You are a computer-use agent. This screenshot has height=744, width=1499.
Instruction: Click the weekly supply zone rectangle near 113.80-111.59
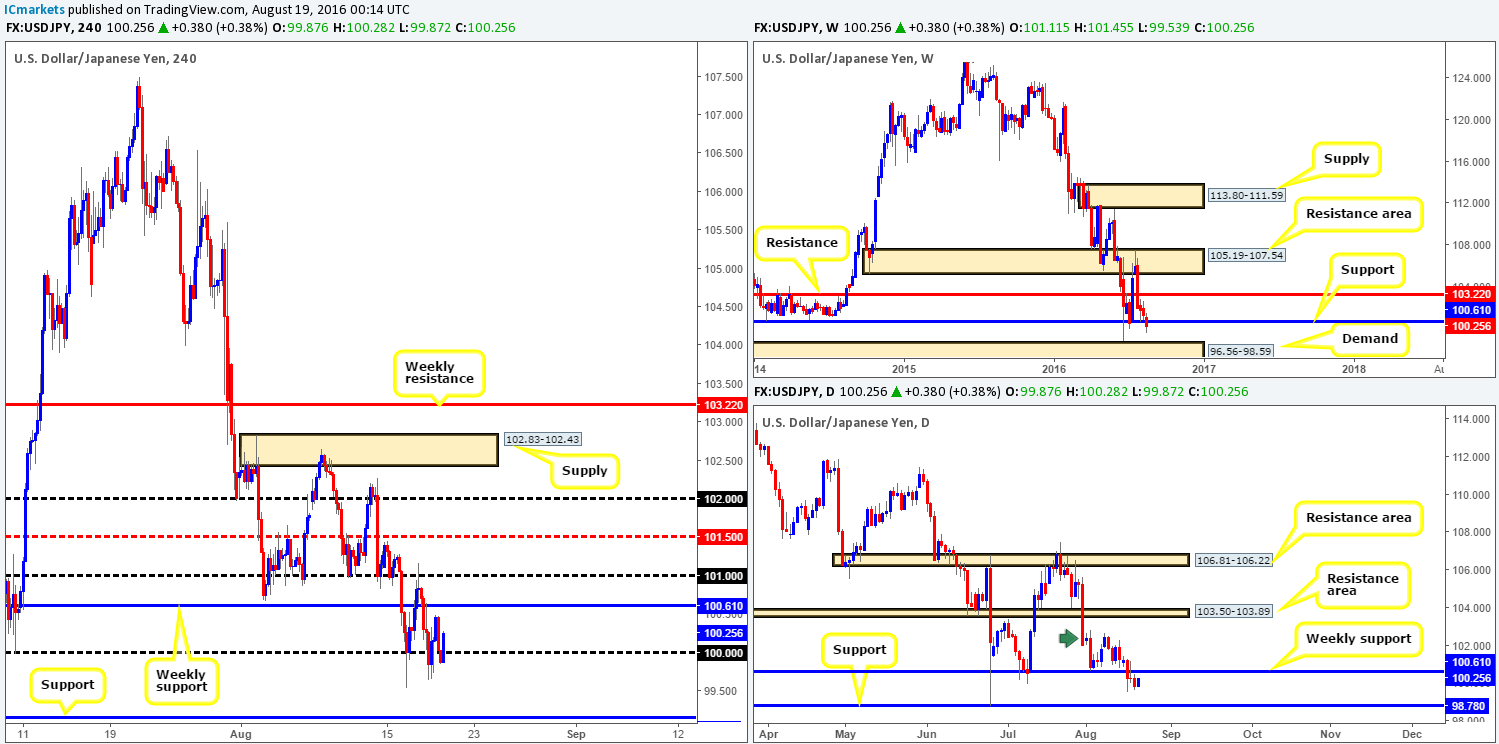pyautogui.click(x=1139, y=195)
